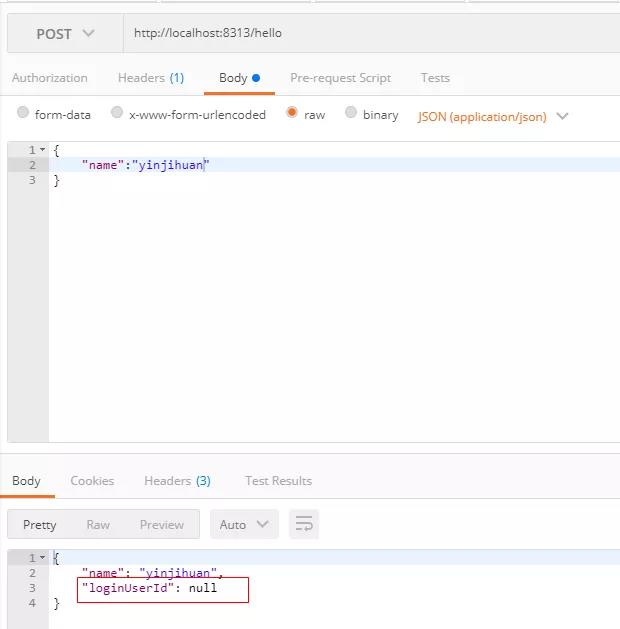
Task: Open the Auto format dropdown
Action: pos(244,524)
